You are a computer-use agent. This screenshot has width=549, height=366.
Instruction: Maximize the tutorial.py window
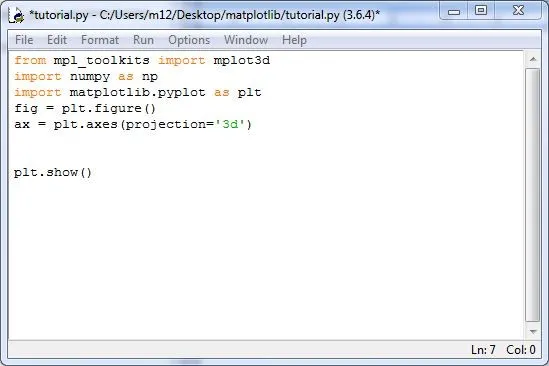pos(481,11)
